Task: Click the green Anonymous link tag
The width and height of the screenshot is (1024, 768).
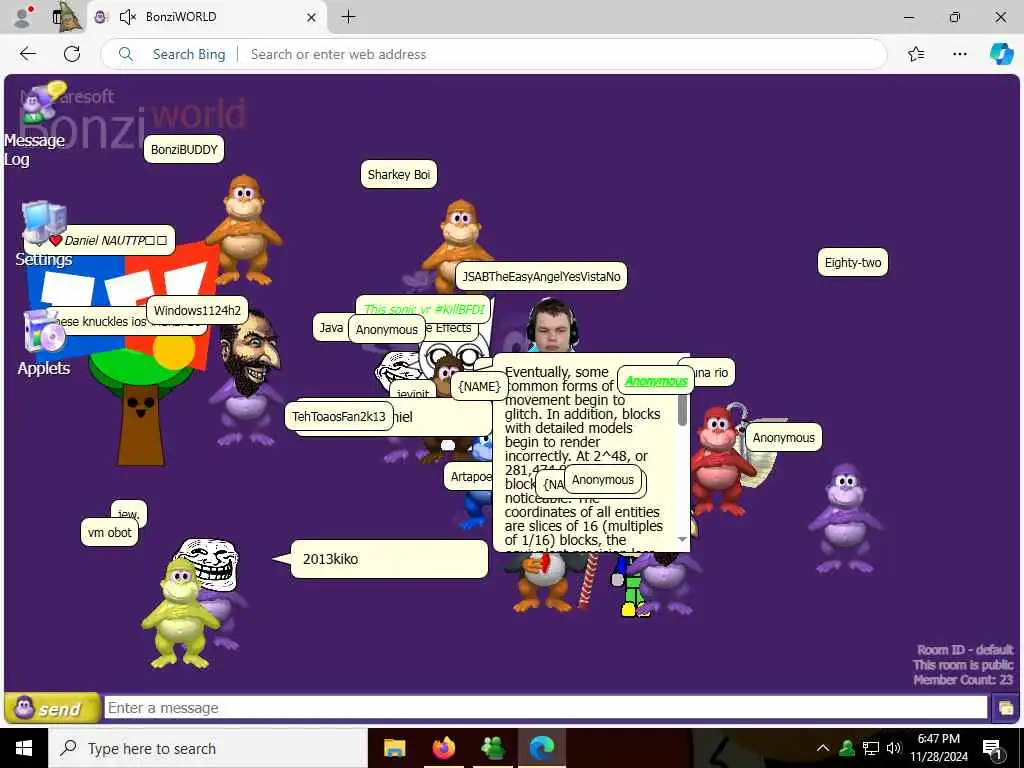Action: pyautogui.click(x=656, y=381)
